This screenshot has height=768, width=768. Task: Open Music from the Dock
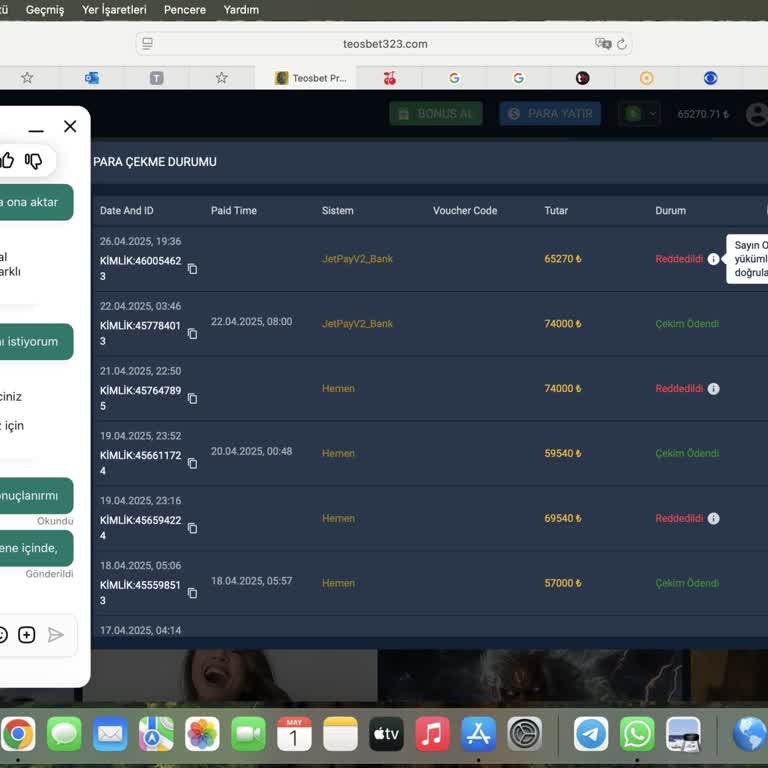(x=432, y=734)
